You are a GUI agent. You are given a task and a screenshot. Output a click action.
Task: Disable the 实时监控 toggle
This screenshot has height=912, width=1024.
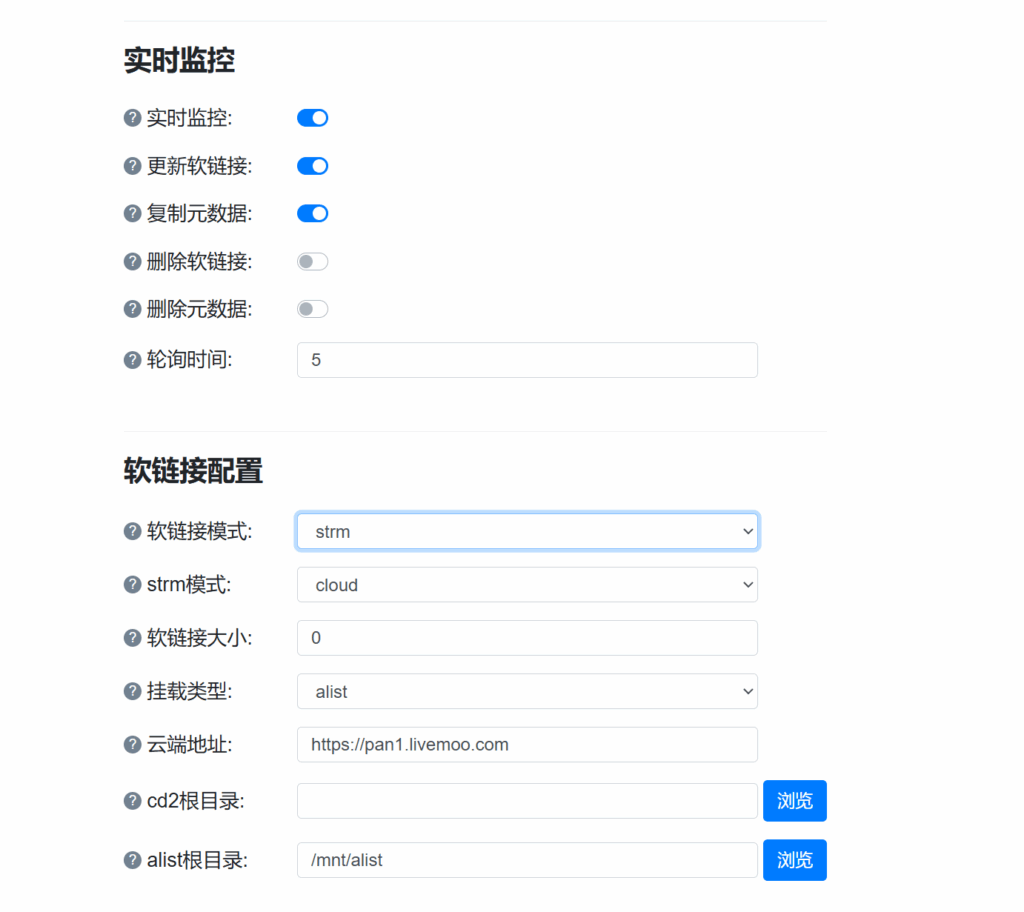312,117
